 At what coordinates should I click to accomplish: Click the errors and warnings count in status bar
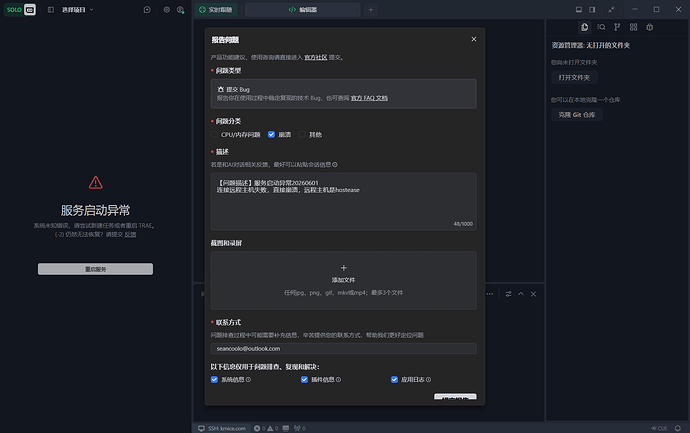coord(266,428)
